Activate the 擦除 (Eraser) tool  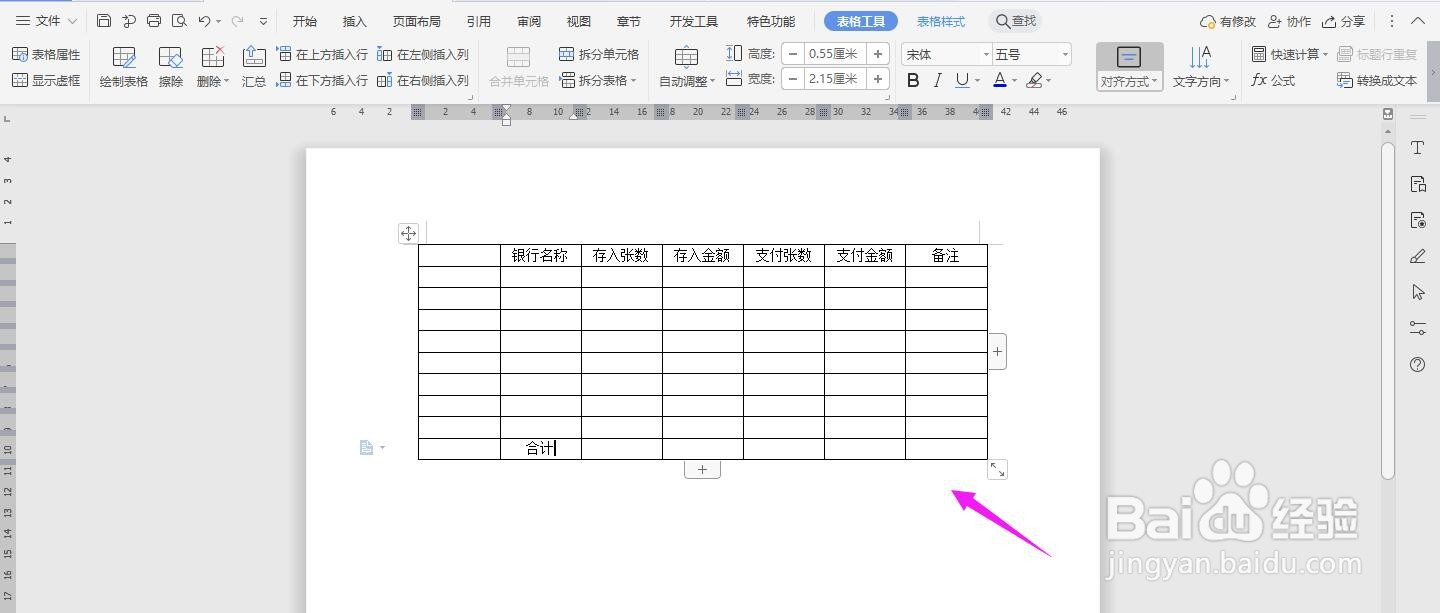170,66
